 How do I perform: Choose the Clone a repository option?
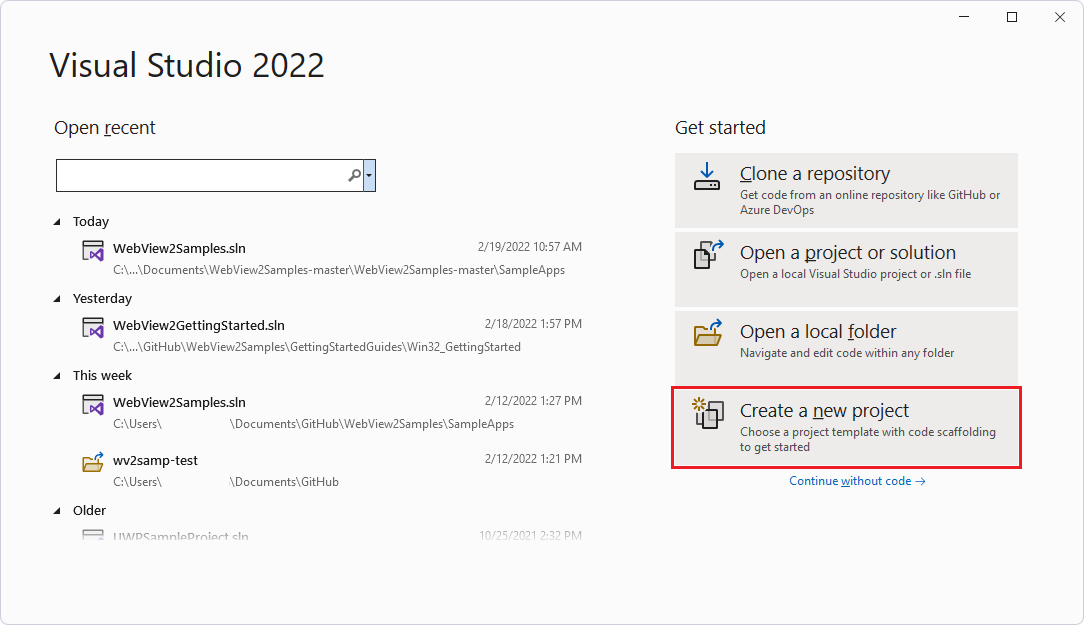tap(846, 190)
